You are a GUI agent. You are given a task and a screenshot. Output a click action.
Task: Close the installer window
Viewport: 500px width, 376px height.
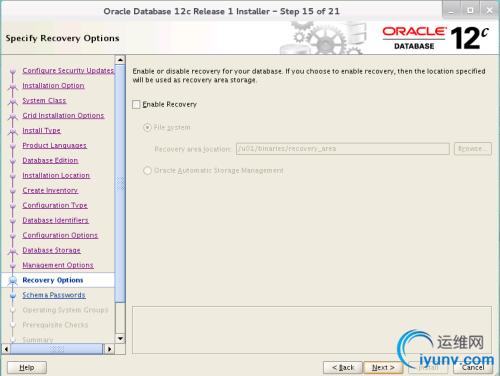489,11
